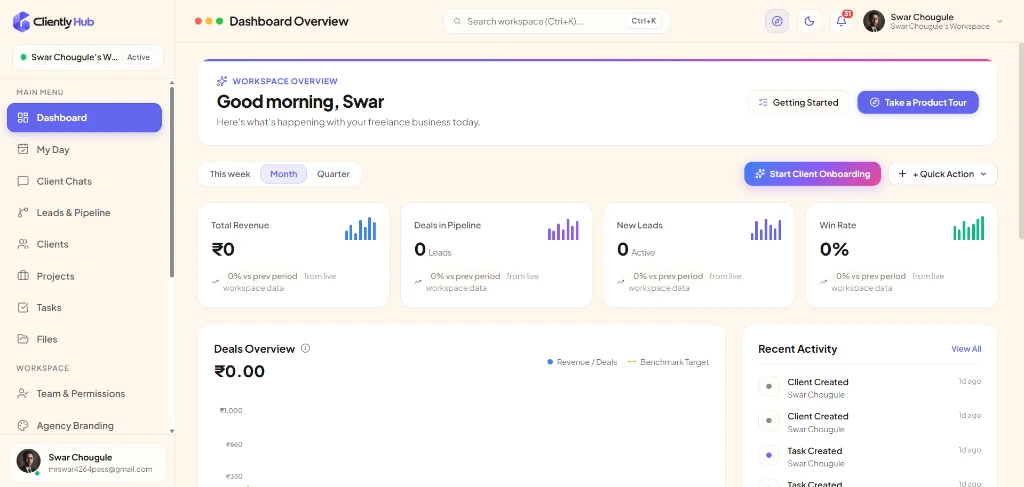This screenshot has width=1024, height=487.
Task: Click the Cliently Hub logo
Action: (54, 21)
